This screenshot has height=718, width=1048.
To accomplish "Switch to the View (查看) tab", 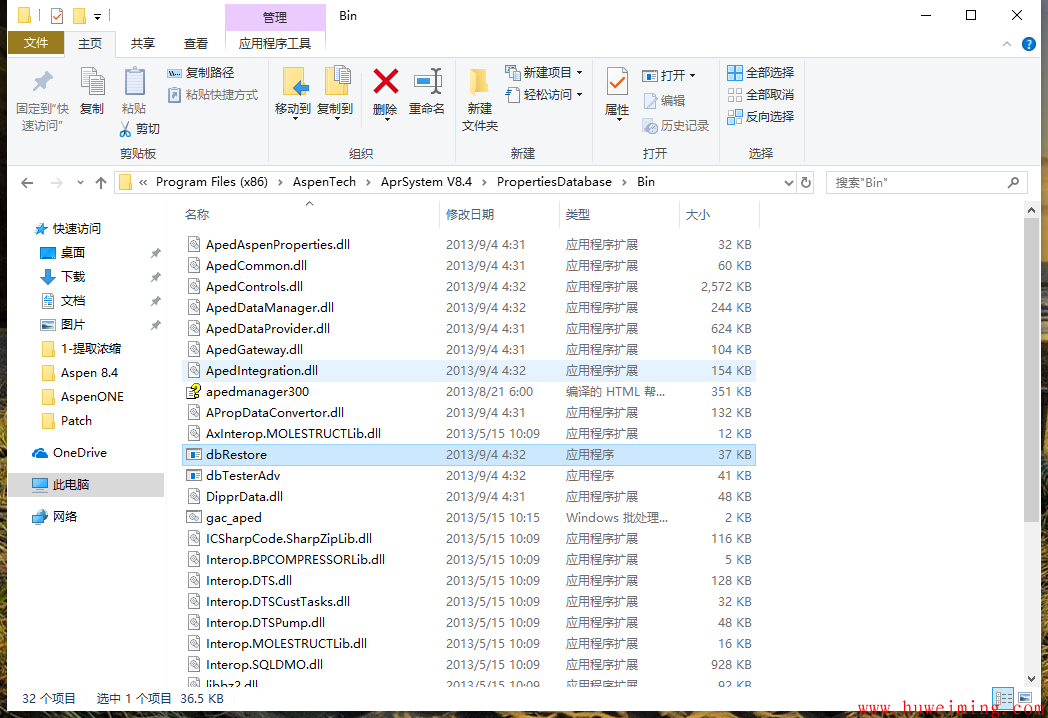I will tap(196, 43).
